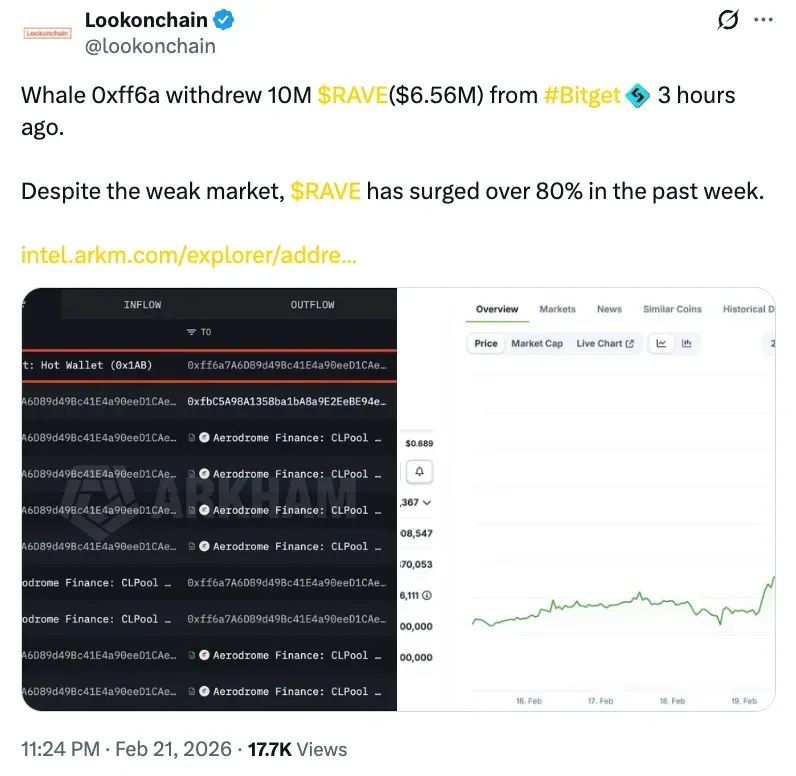Click the info icon next to 6,111
796x776 pixels.
point(427,595)
